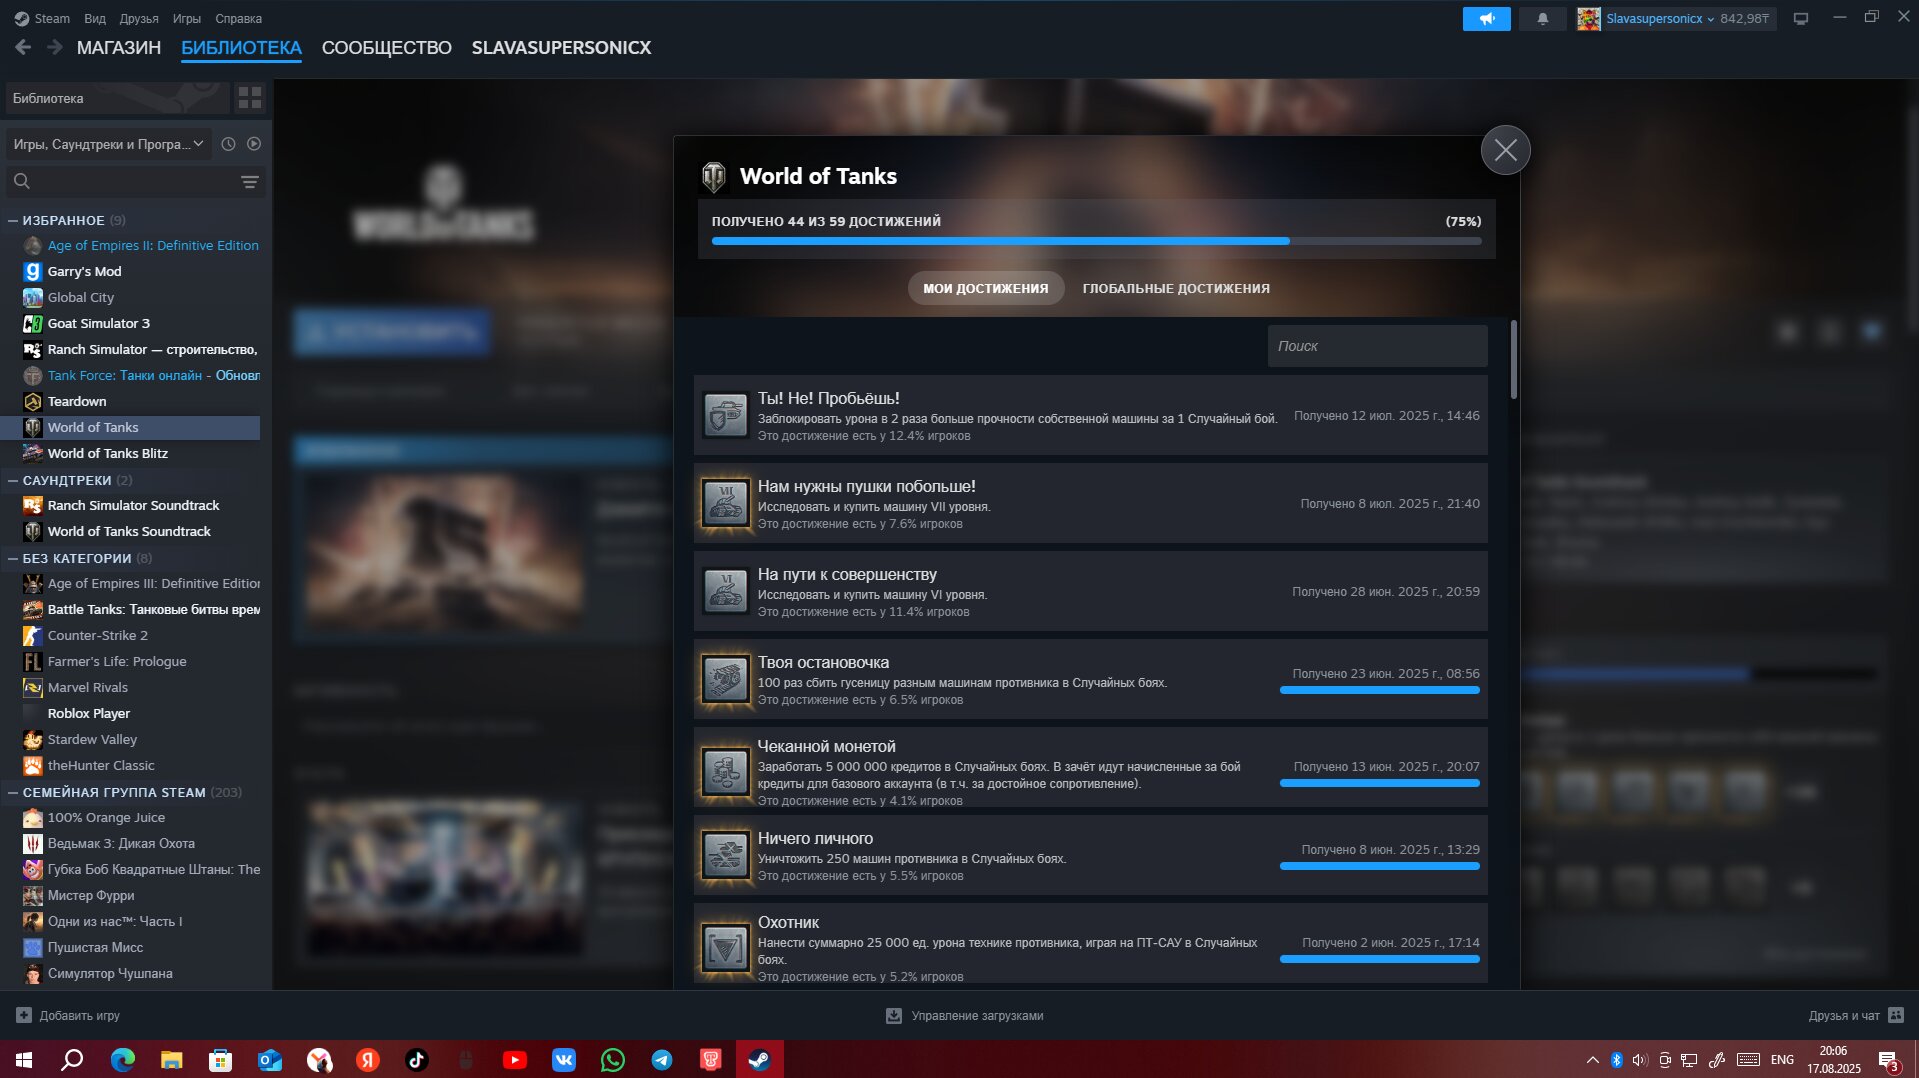This screenshot has height=1078, width=1919.
Task: Click the 'Ничего личного' achievement icon
Action: [x=725, y=855]
